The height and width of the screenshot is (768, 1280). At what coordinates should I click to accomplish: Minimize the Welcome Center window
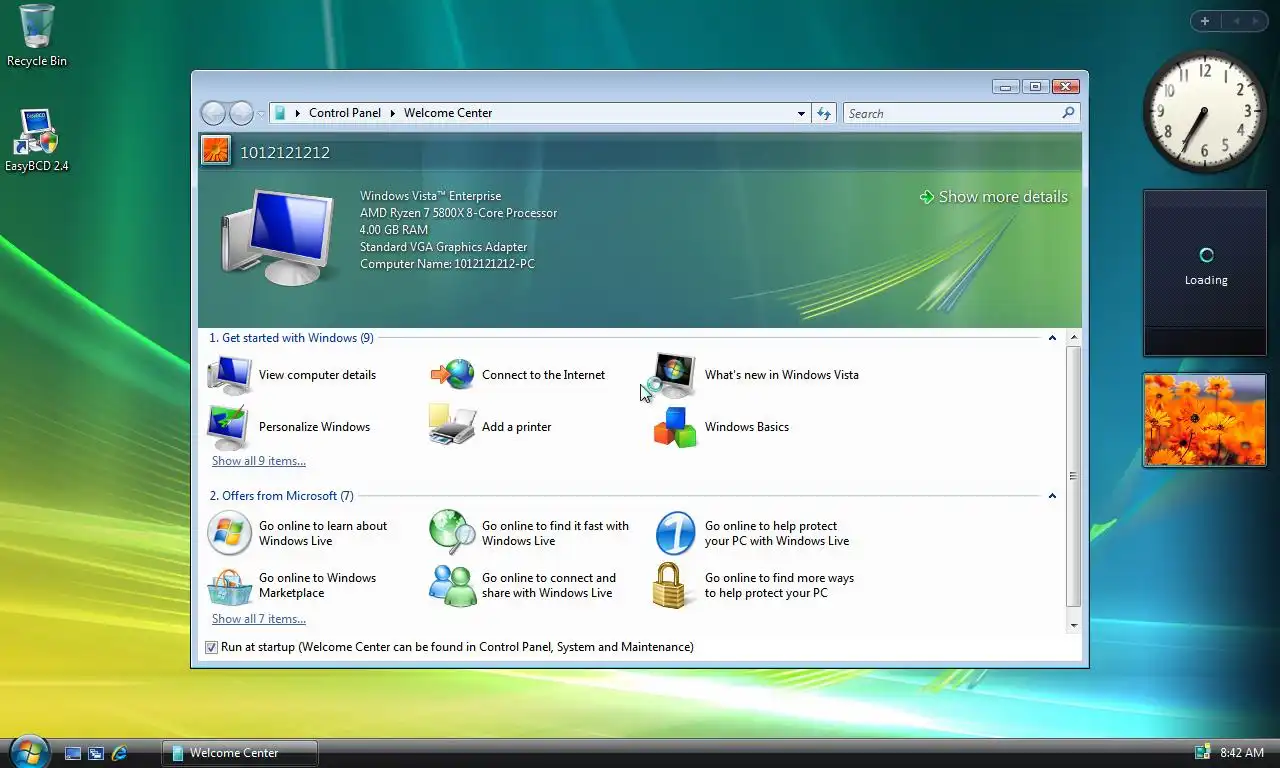click(x=1006, y=87)
